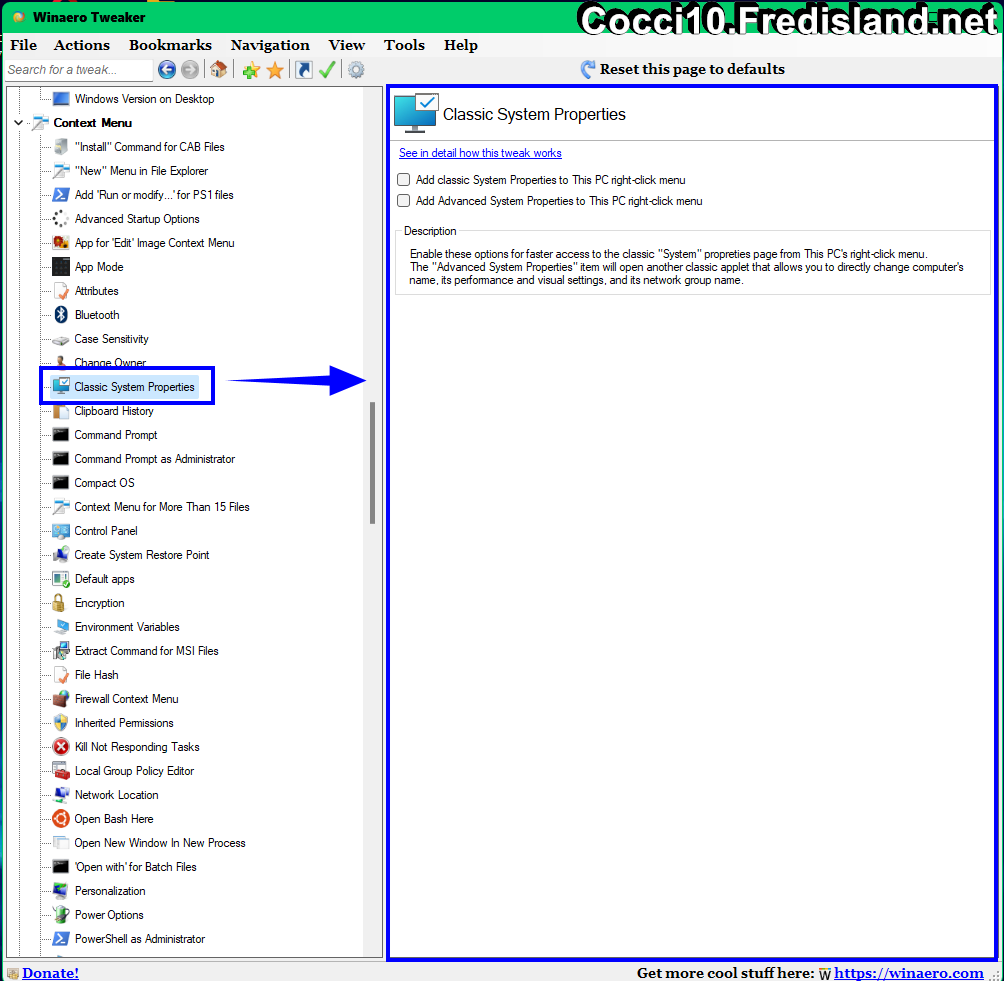Collapse the Context Menu tree node
The width and height of the screenshot is (1004, 981).
click(x=19, y=122)
